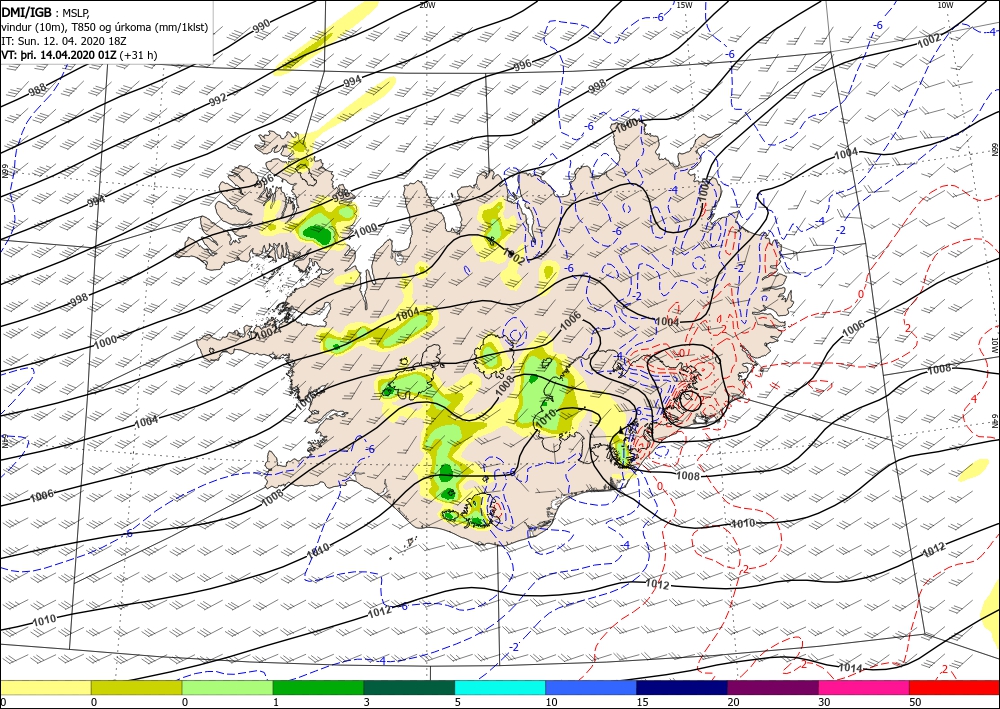The width and height of the screenshot is (1000, 709).
Task: Click the '988' isobar label
Action: (x=38, y=91)
